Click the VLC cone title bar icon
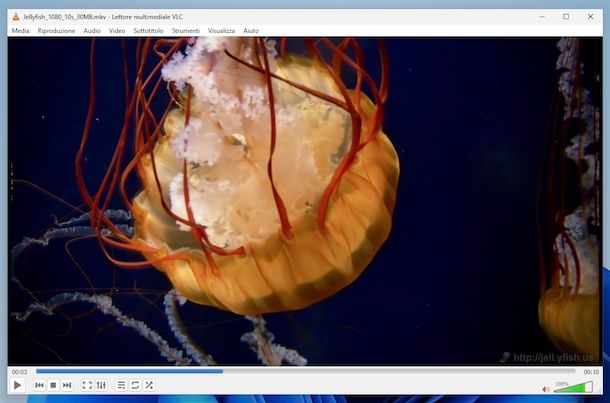610x403 pixels. coord(16,17)
